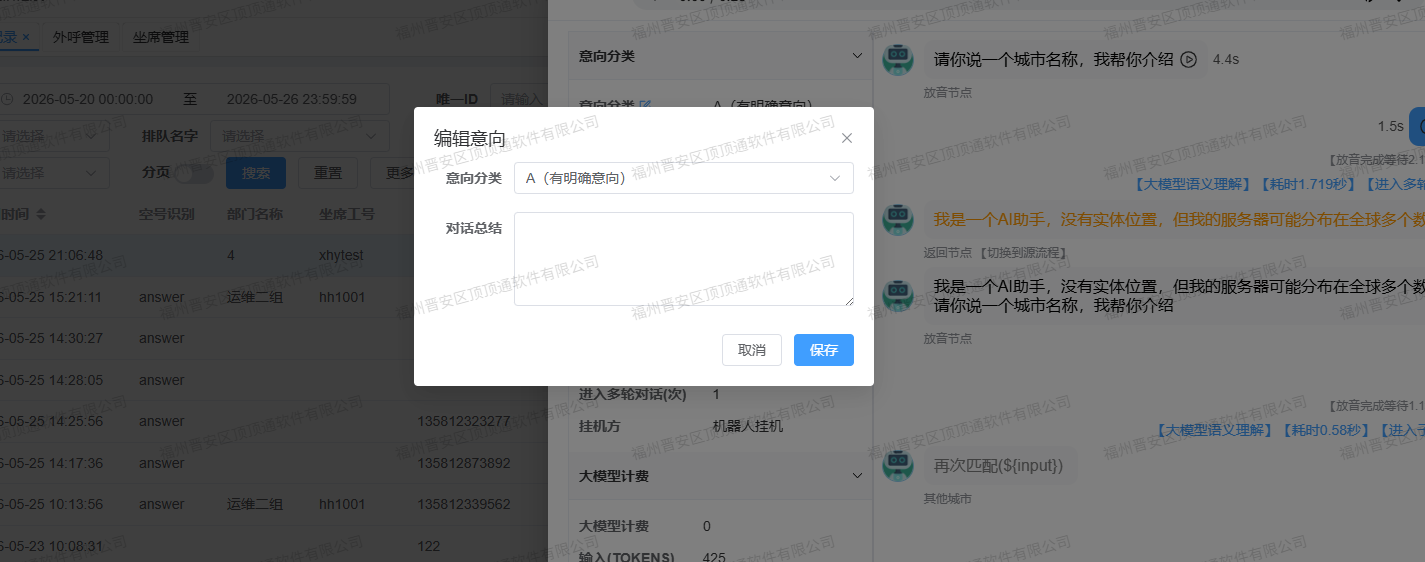Image resolution: width=1425 pixels, height=562 pixels.
Task: Click the 运维二组 cell in the 10:13:56 row
Action: pyautogui.click(x=255, y=504)
